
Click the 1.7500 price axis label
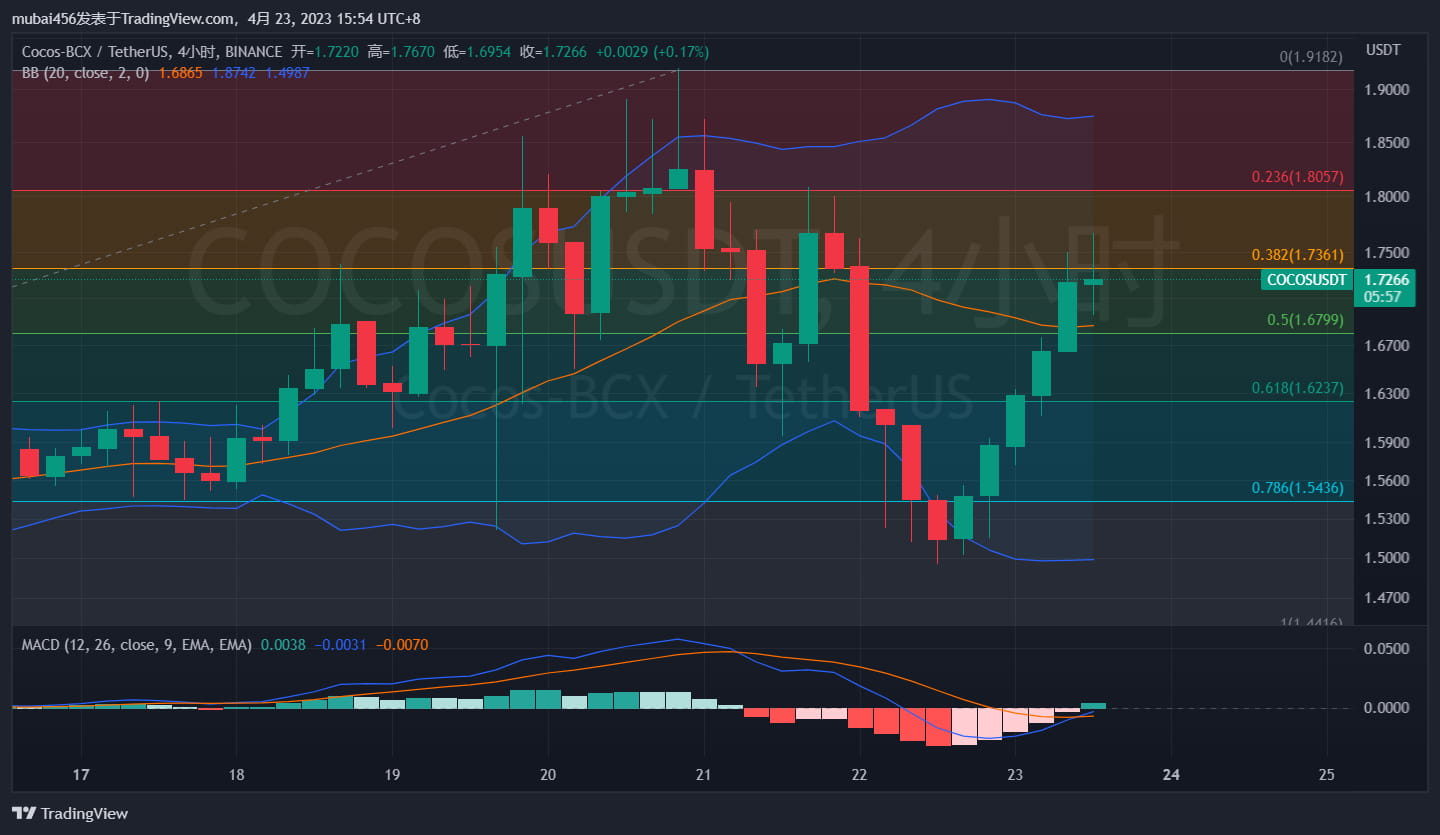point(1386,254)
